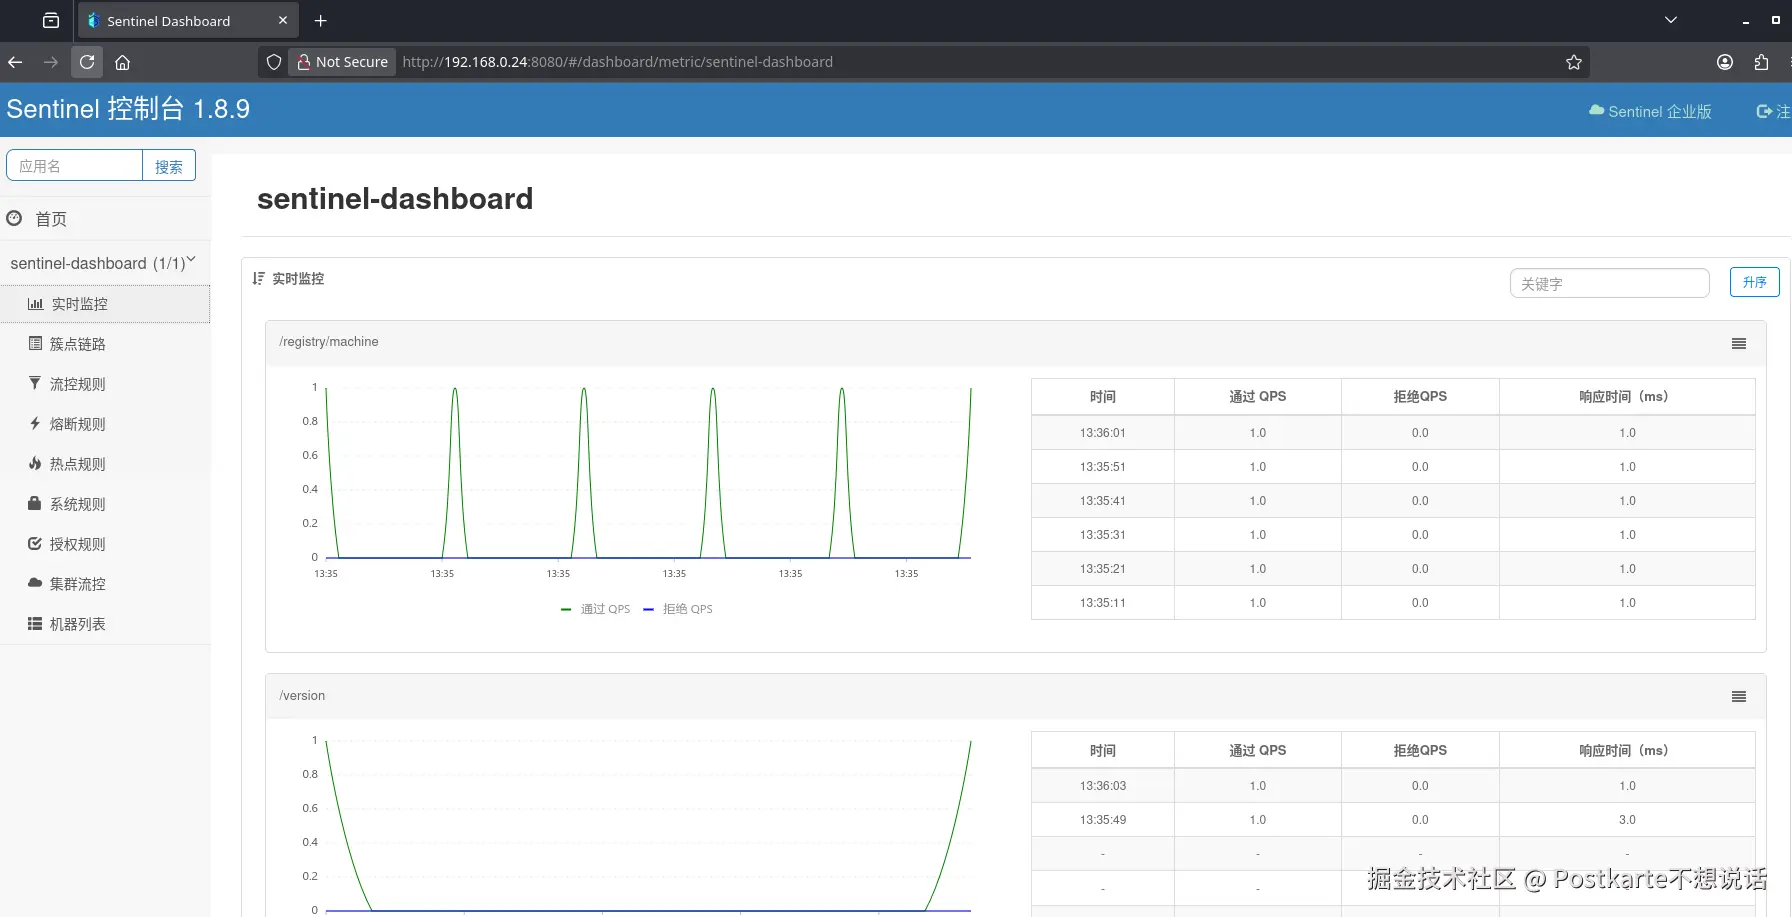Click the 升序 sort order button

(1755, 283)
